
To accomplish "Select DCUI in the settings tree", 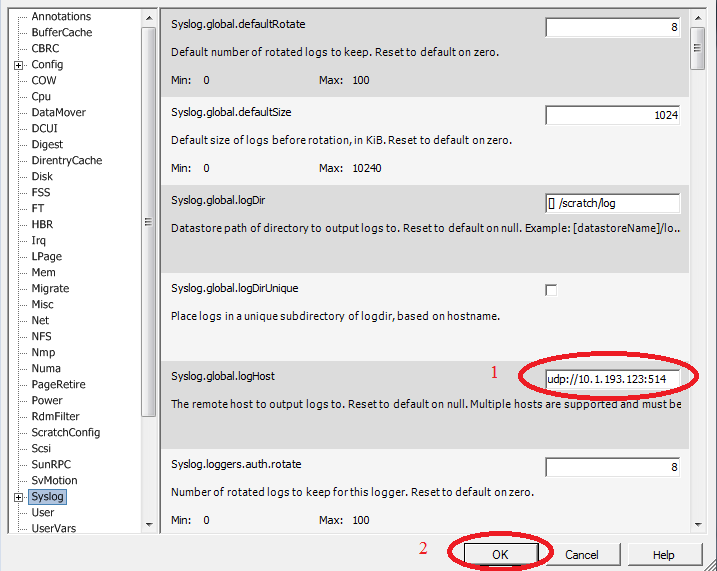I will [44, 128].
